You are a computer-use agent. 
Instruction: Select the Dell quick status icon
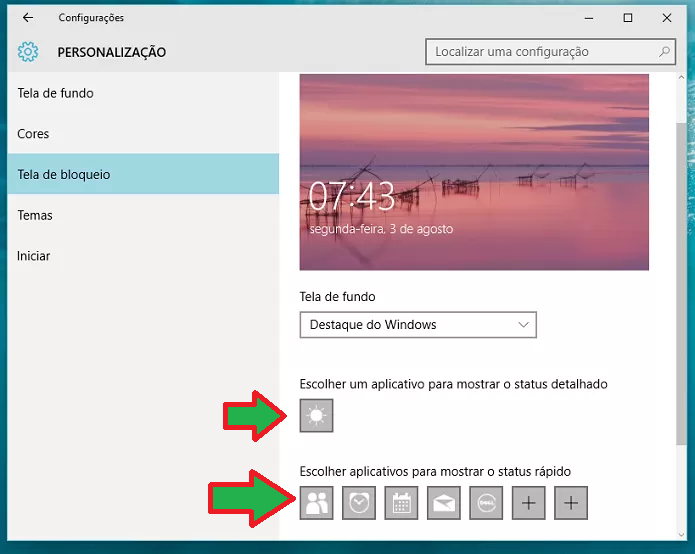[486, 503]
